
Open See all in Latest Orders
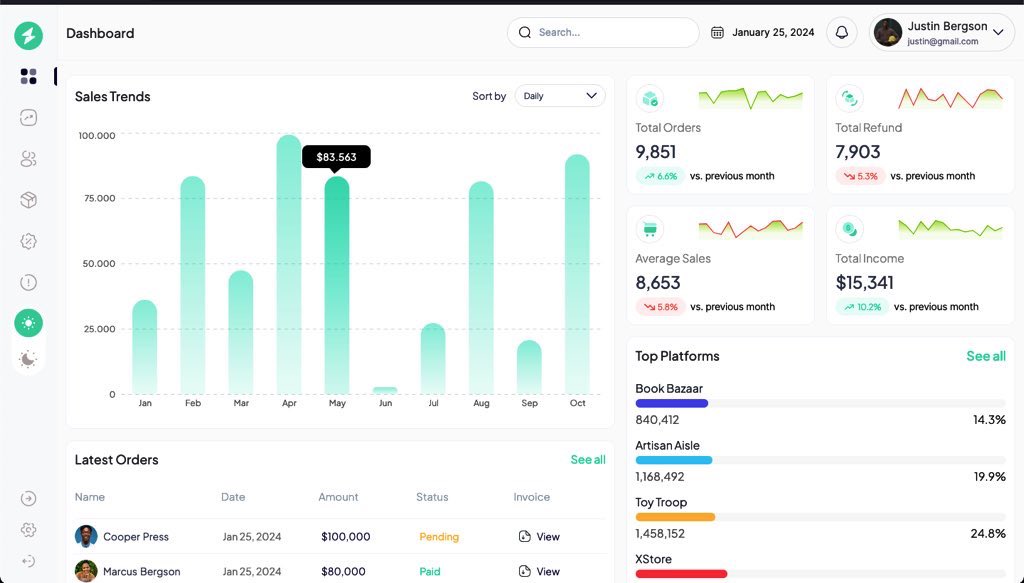(588, 460)
